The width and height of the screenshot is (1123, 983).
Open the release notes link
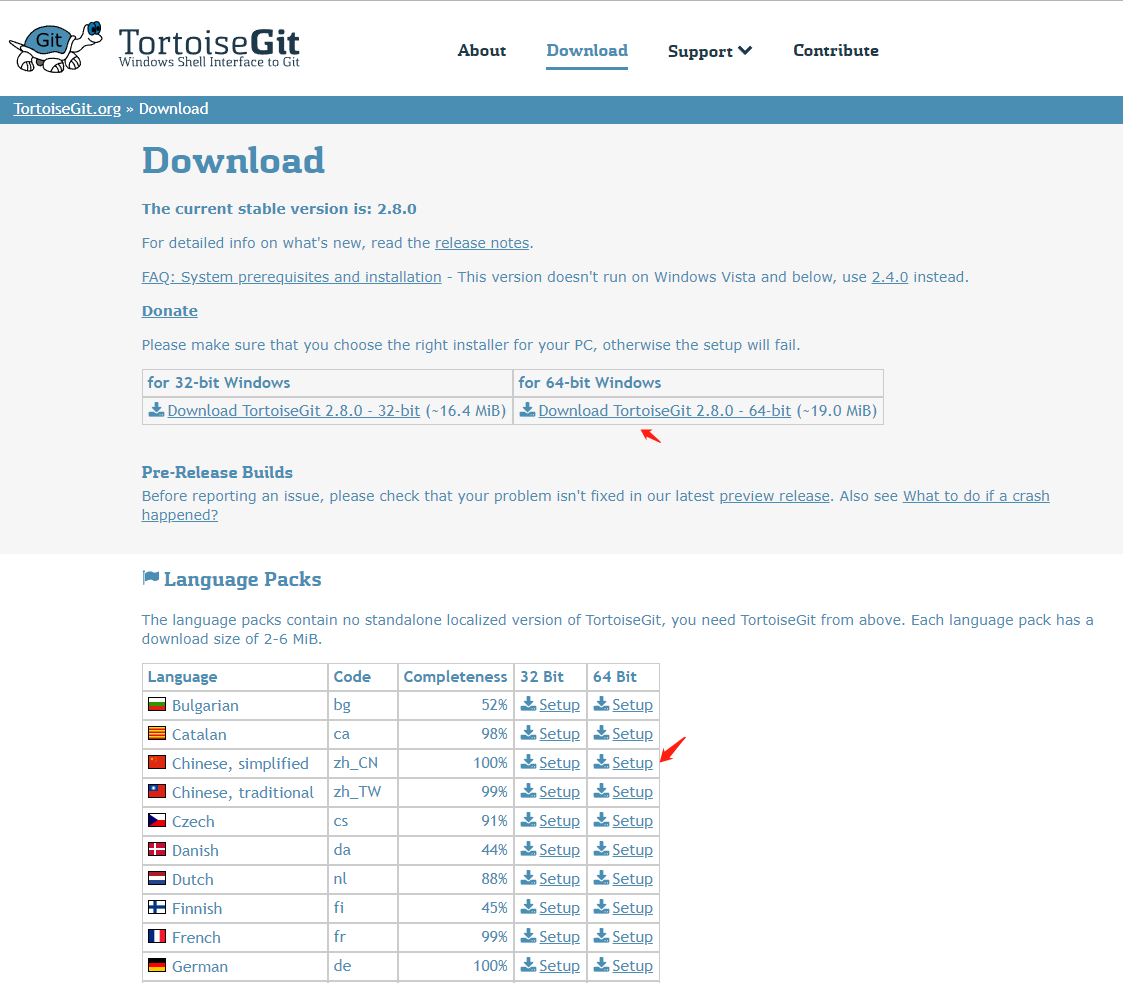pyautogui.click(x=482, y=242)
